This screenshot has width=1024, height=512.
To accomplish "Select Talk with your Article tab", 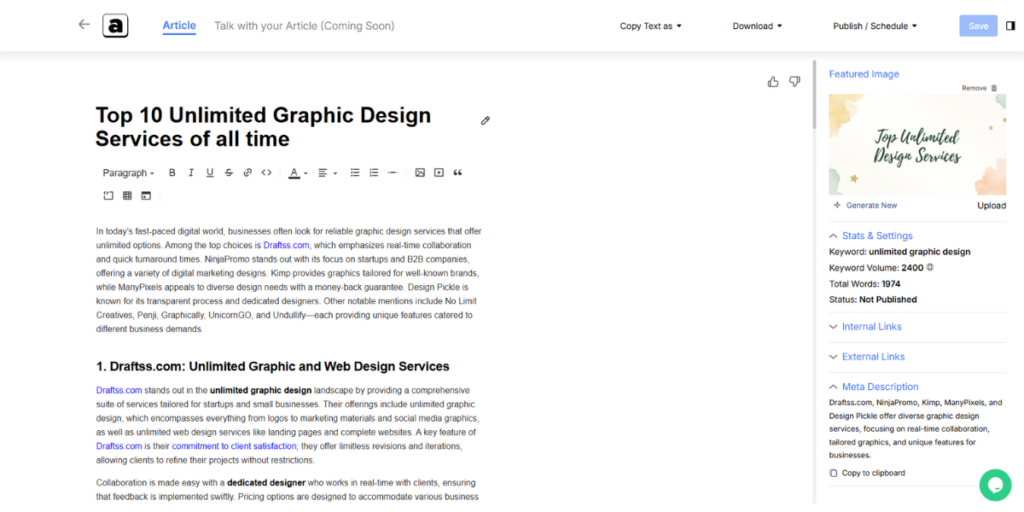I will (x=304, y=26).
